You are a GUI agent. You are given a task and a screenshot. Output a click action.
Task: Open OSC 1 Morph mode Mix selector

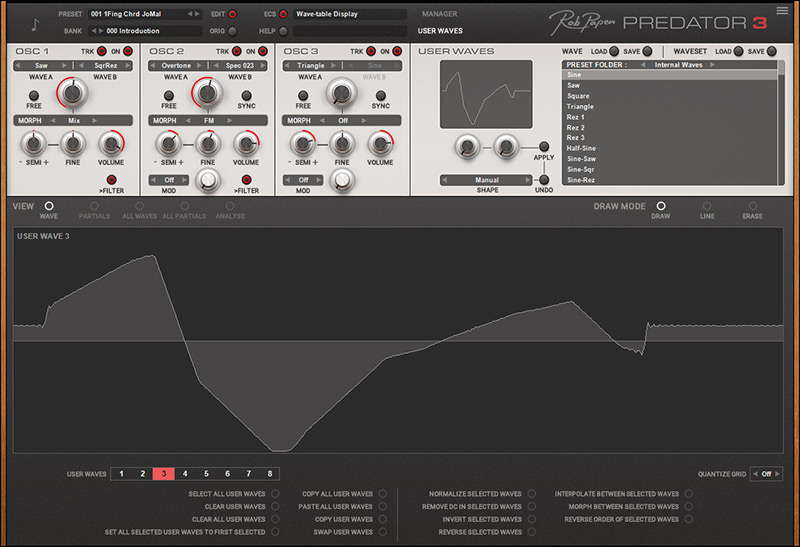point(74,120)
